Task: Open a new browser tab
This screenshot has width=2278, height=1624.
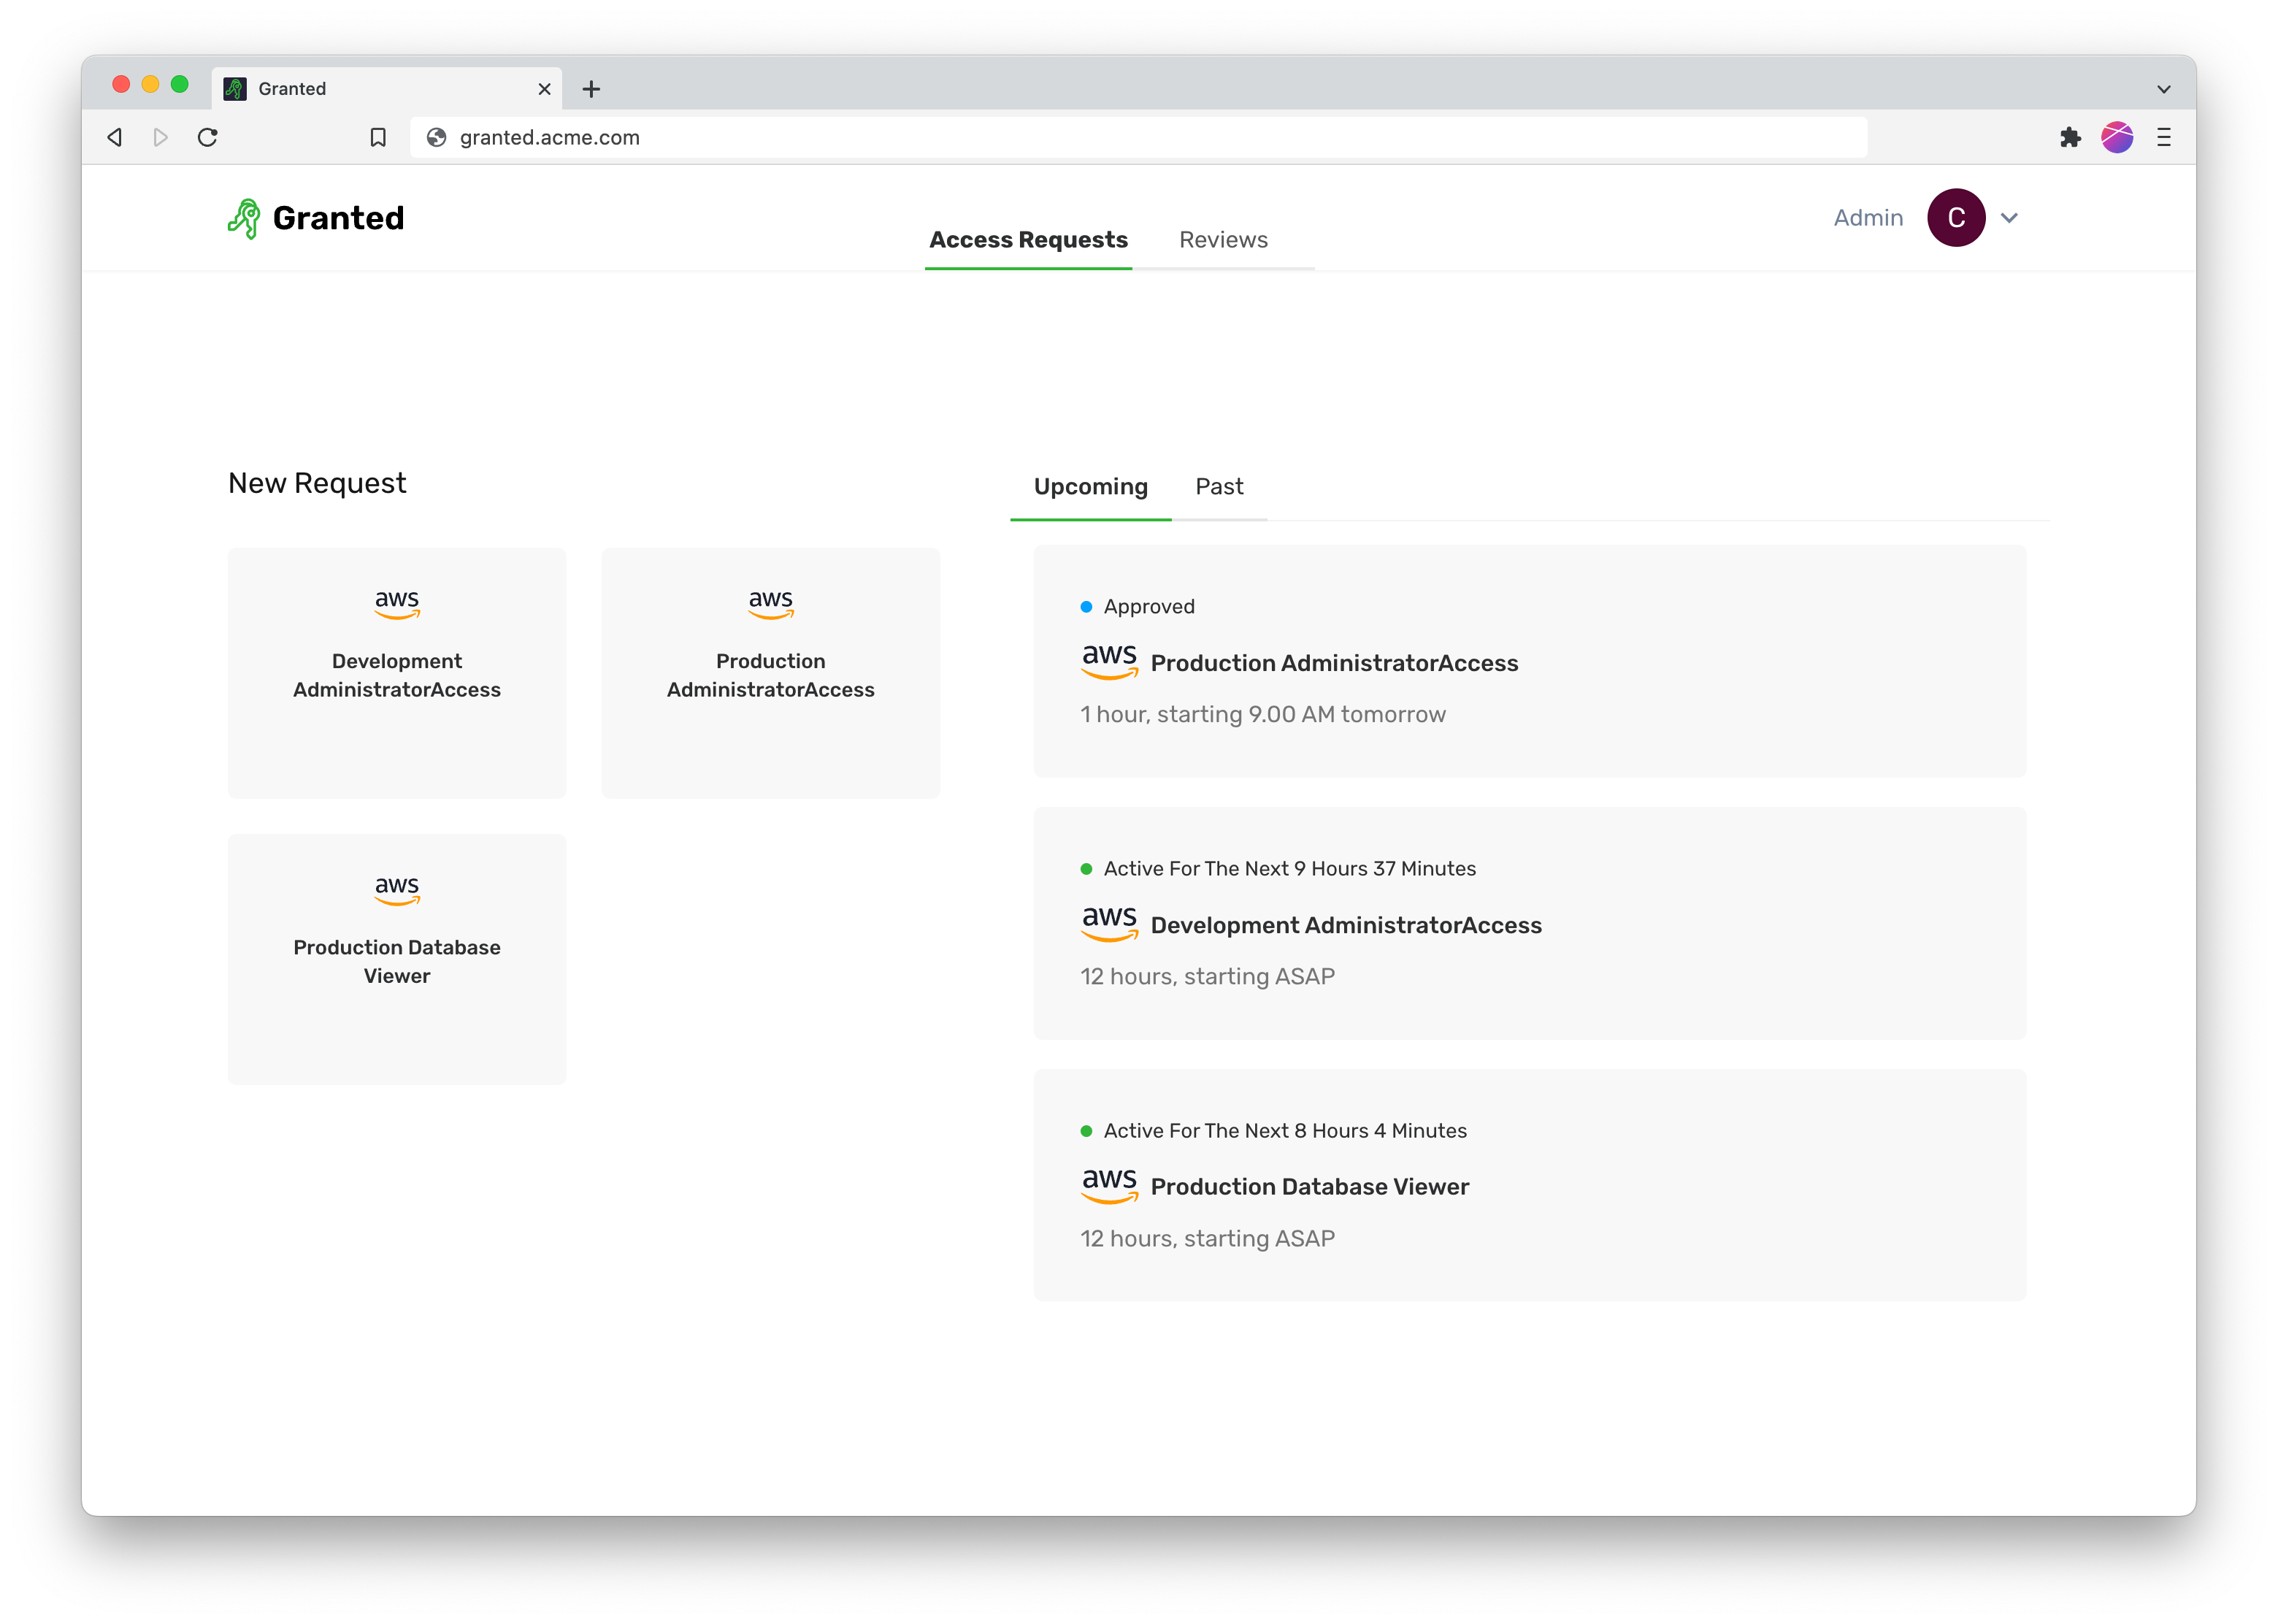Action: (x=591, y=89)
